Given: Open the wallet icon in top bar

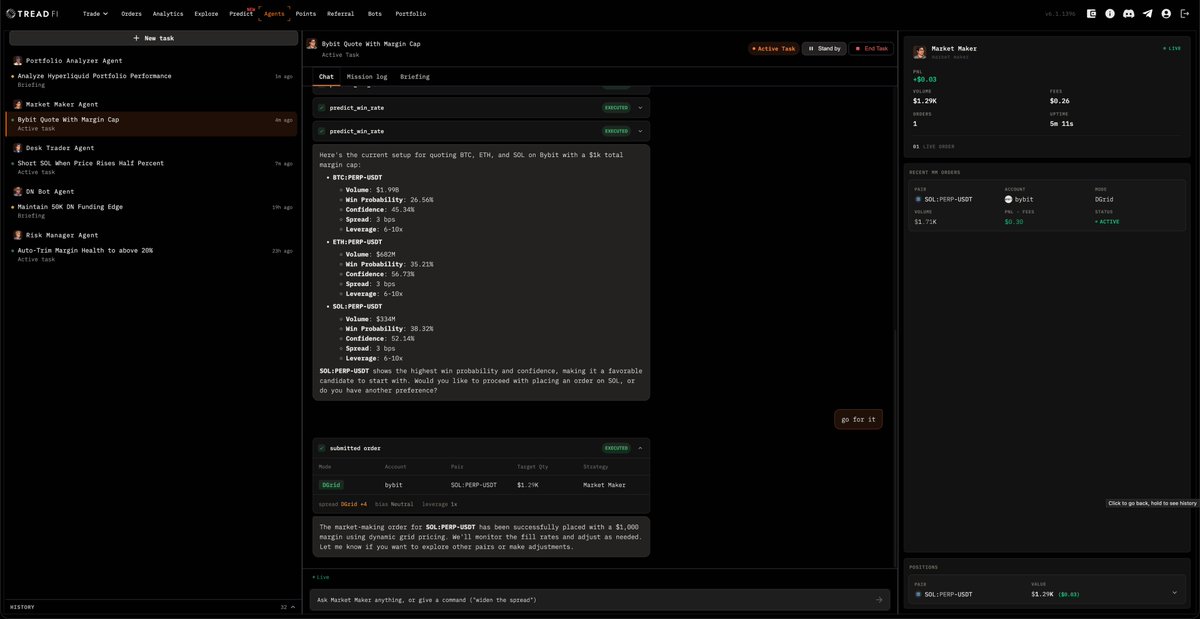Looking at the screenshot, I should pyautogui.click(x=1091, y=14).
